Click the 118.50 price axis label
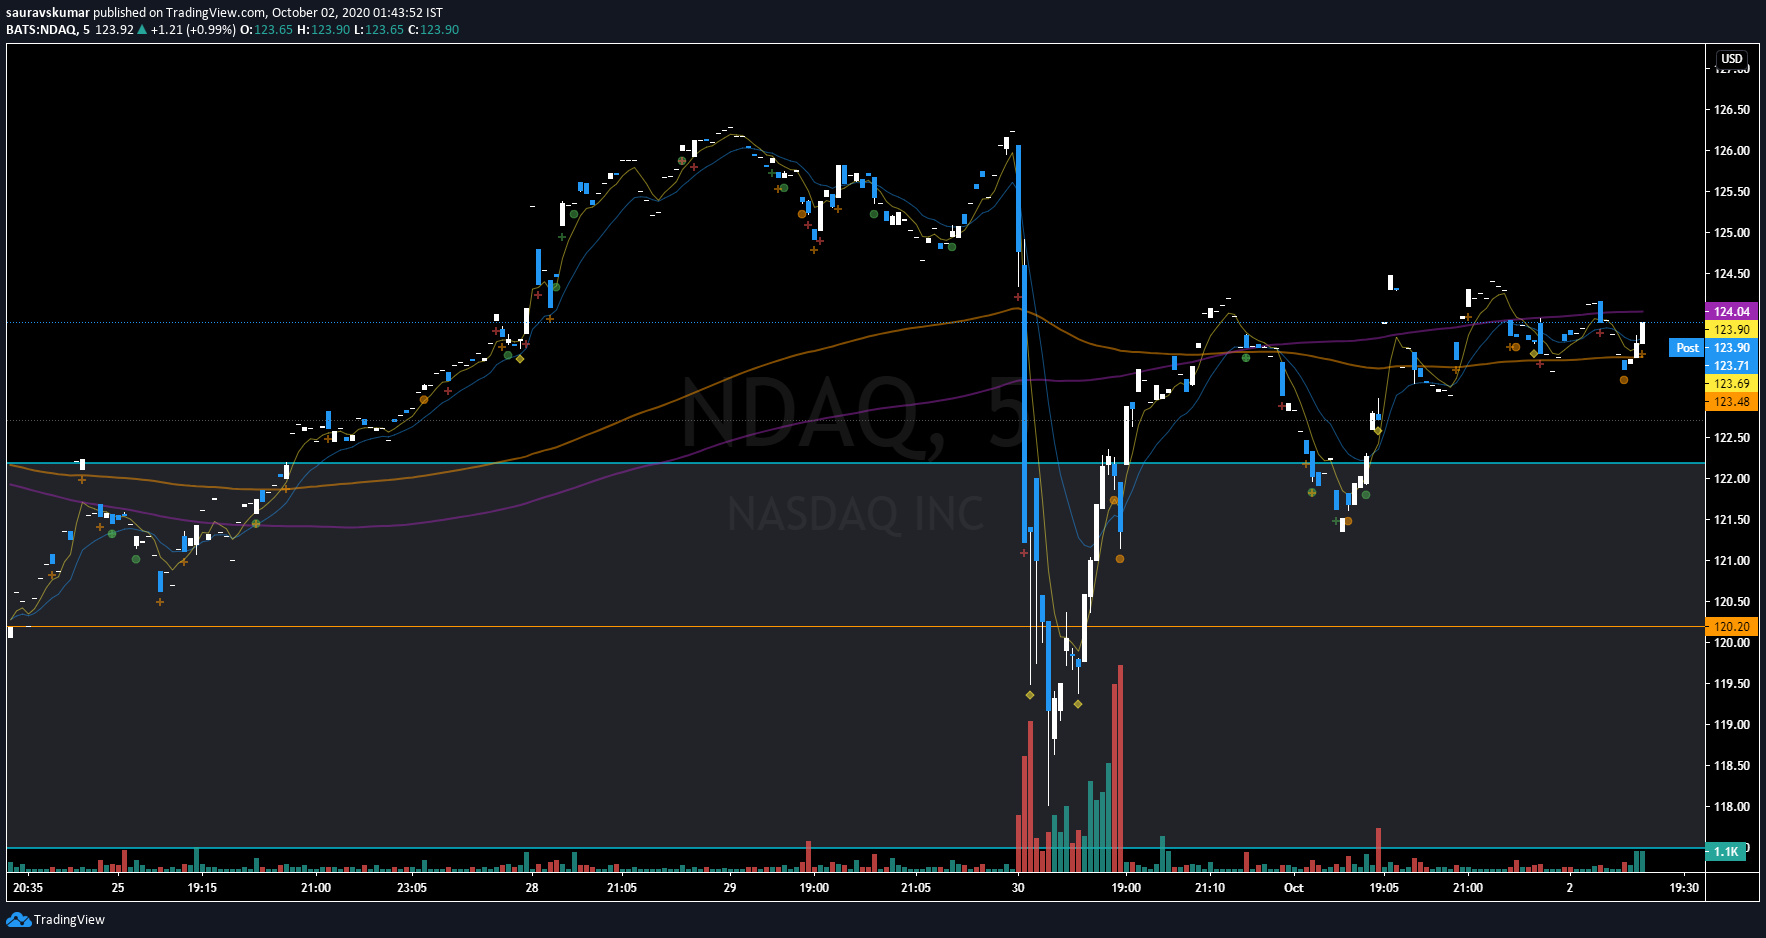Image resolution: width=1766 pixels, height=938 pixels. [1732, 766]
